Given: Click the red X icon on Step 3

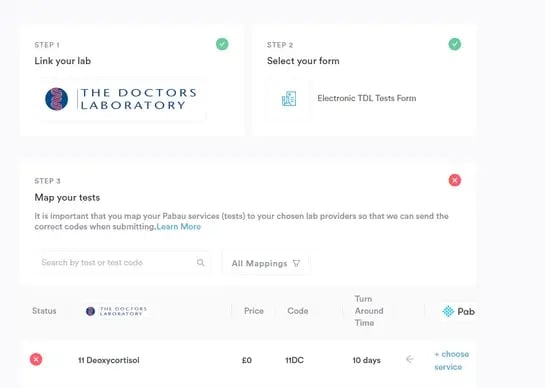Looking at the screenshot, I should click(455, 180).
